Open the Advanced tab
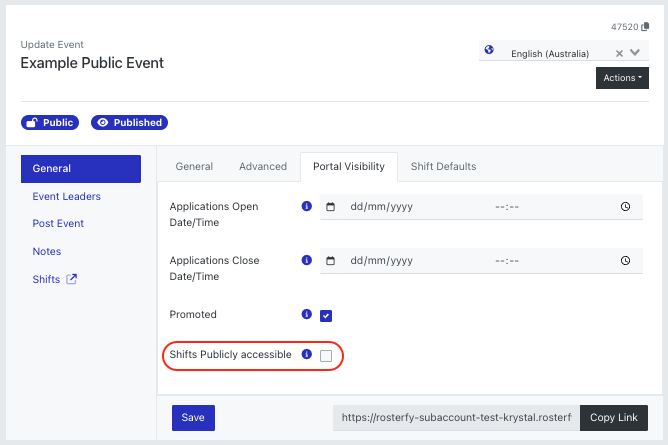The image size is (668, 445). (x=263, y=167)
